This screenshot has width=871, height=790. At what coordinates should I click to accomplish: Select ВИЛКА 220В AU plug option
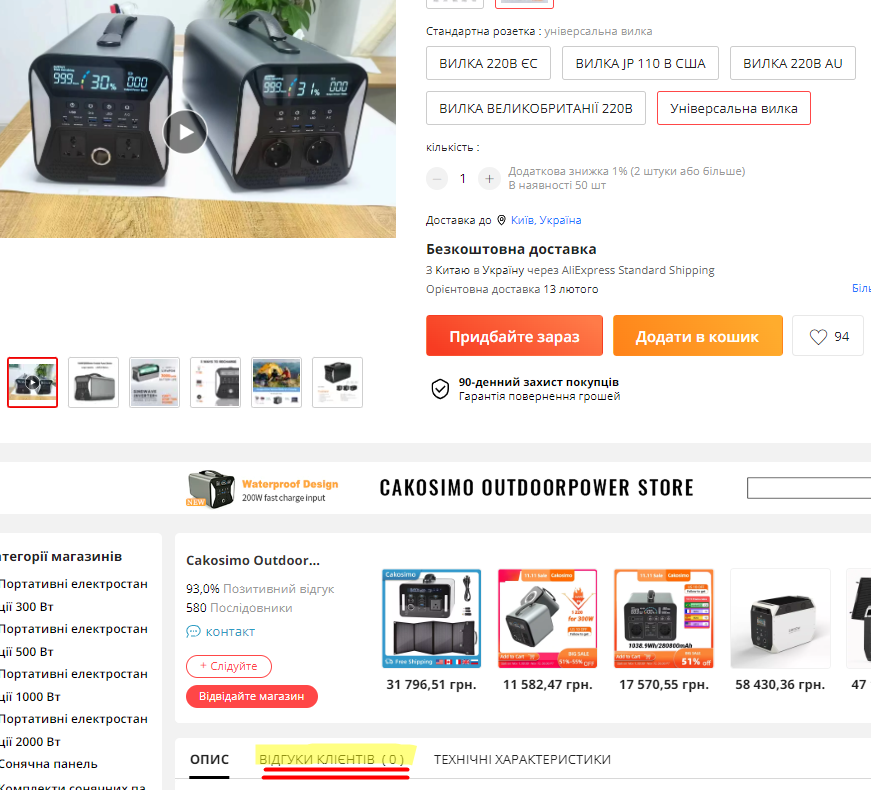click(x=792, y=63)
